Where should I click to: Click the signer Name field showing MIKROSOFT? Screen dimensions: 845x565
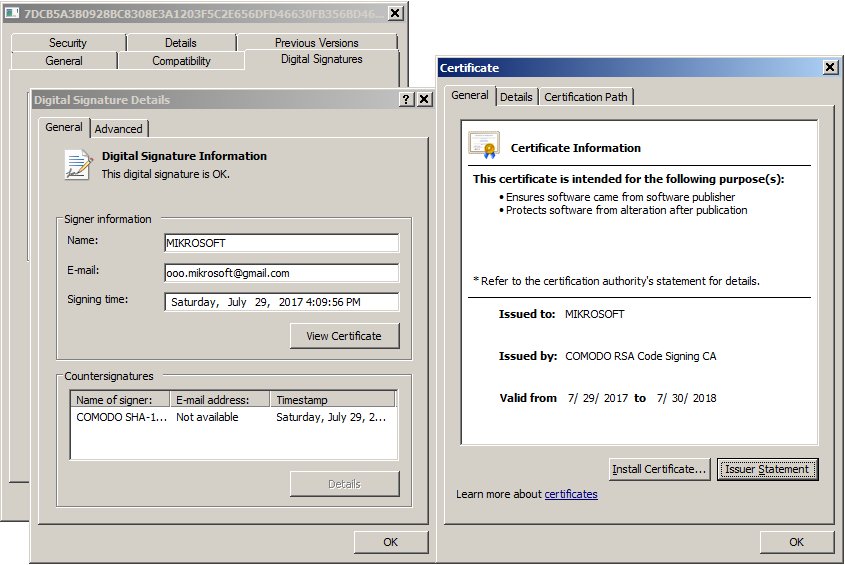281,243
